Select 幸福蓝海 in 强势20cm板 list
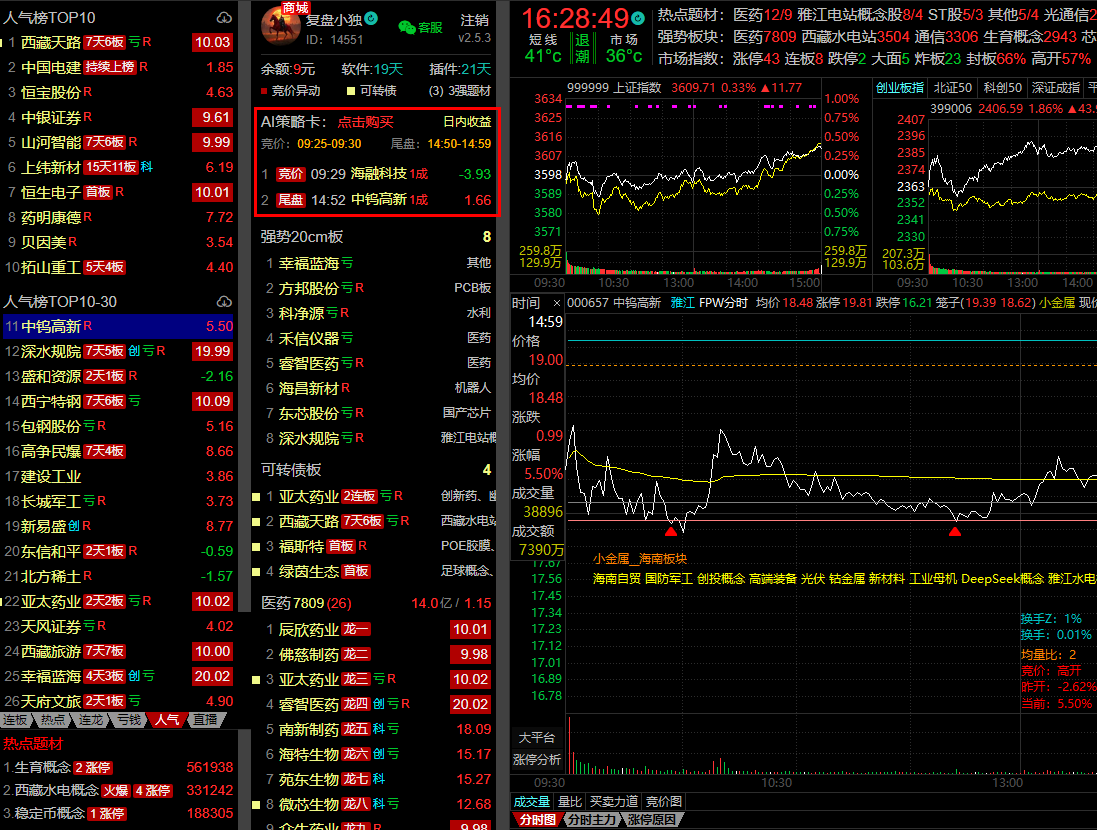1097x830 pixels. click(377, 263)
